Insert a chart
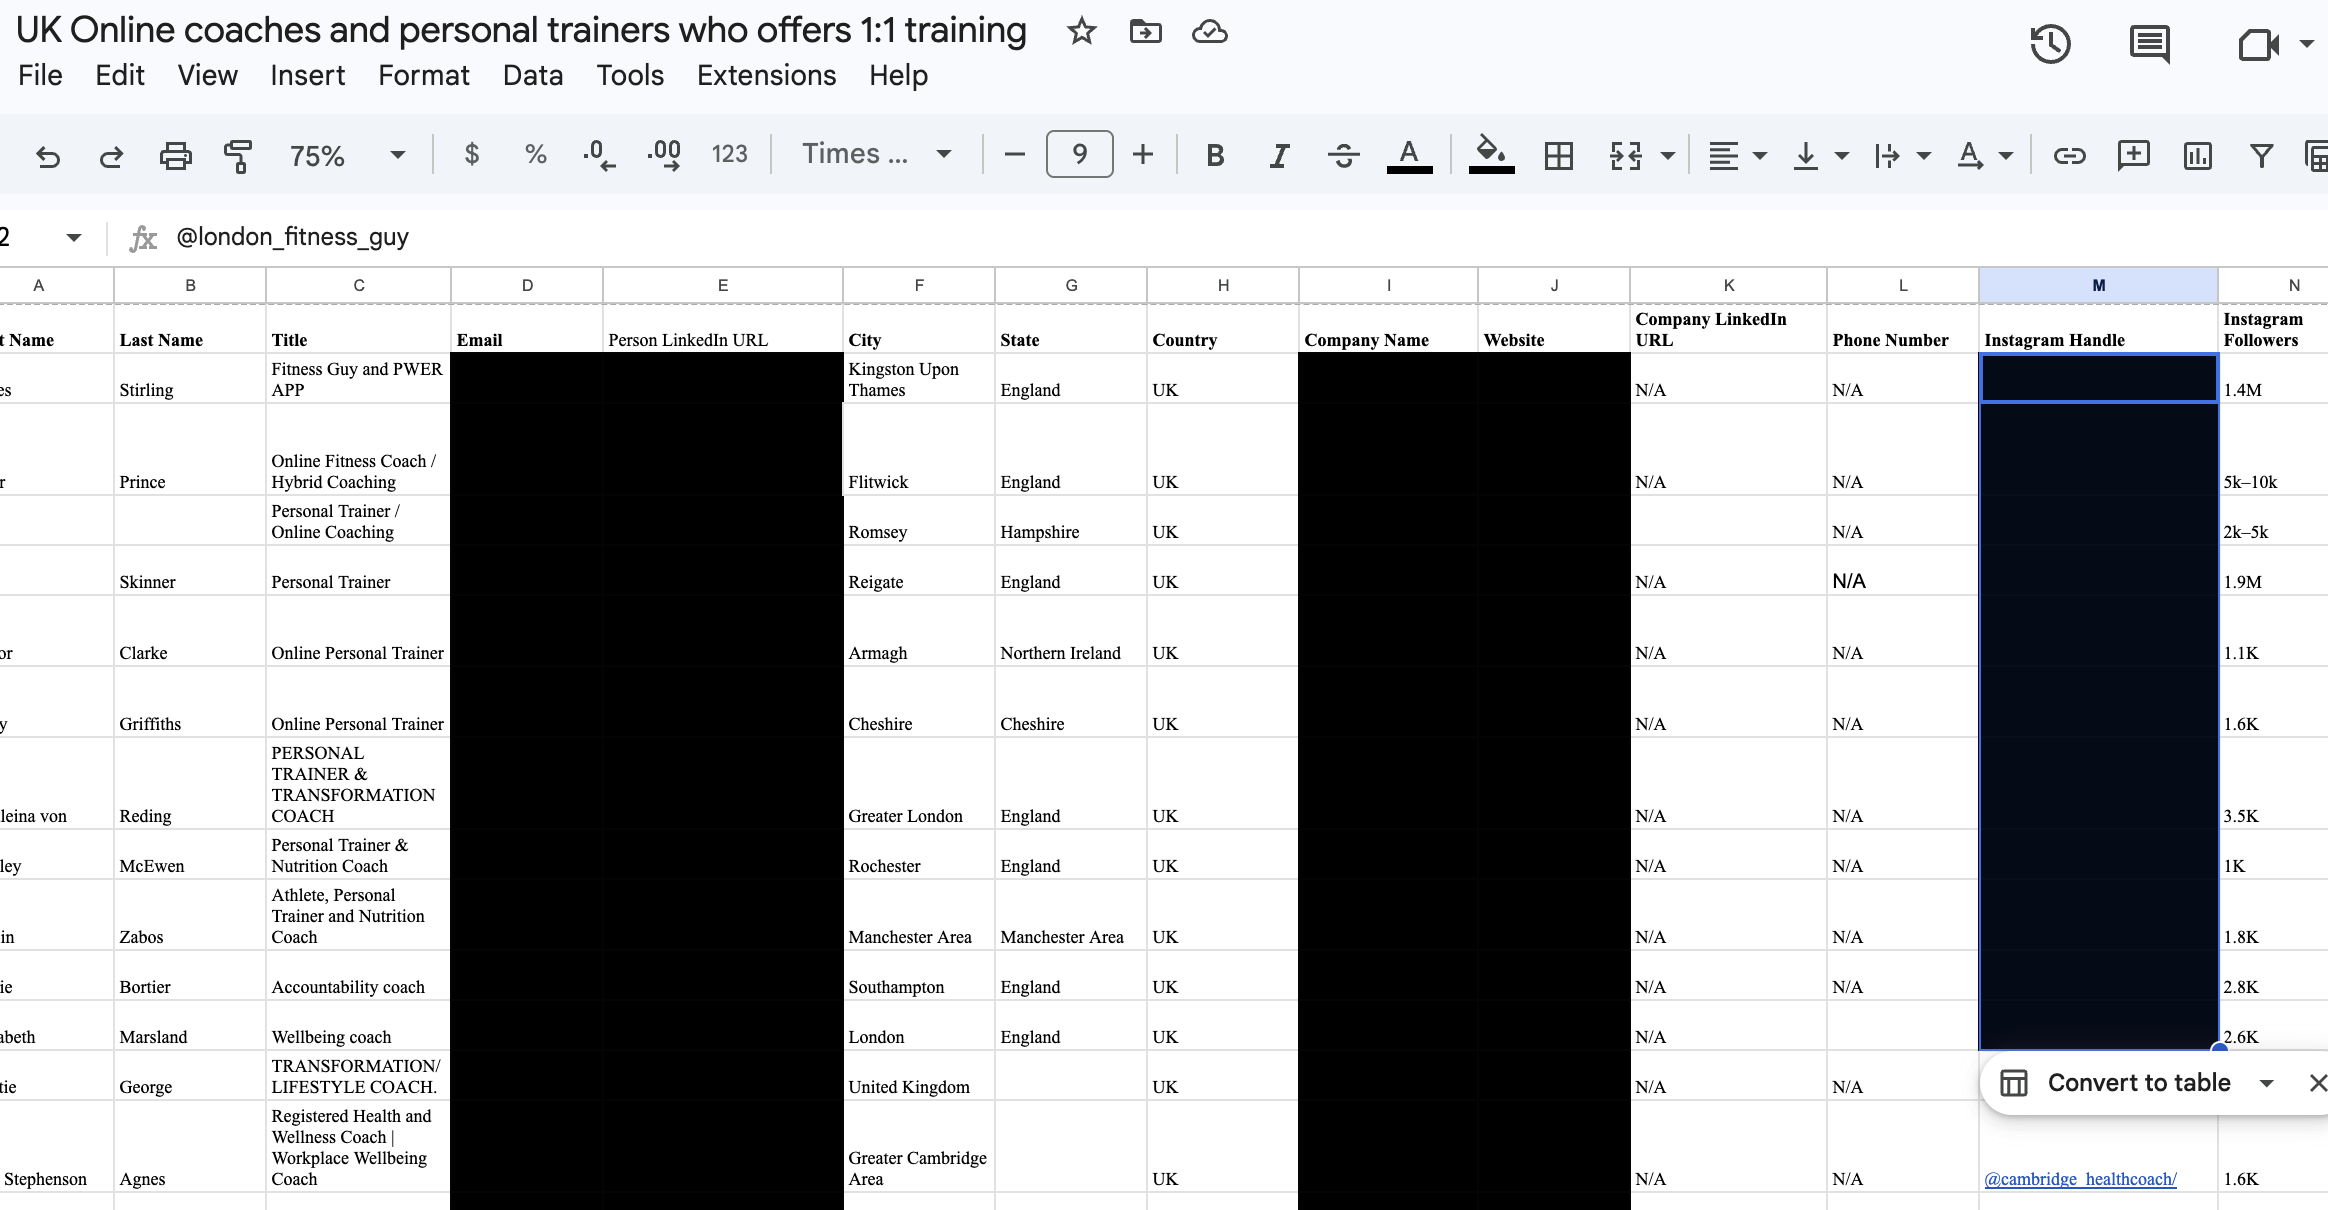The height and width of the screenshot is (1210, 2328). [2197, 155]
